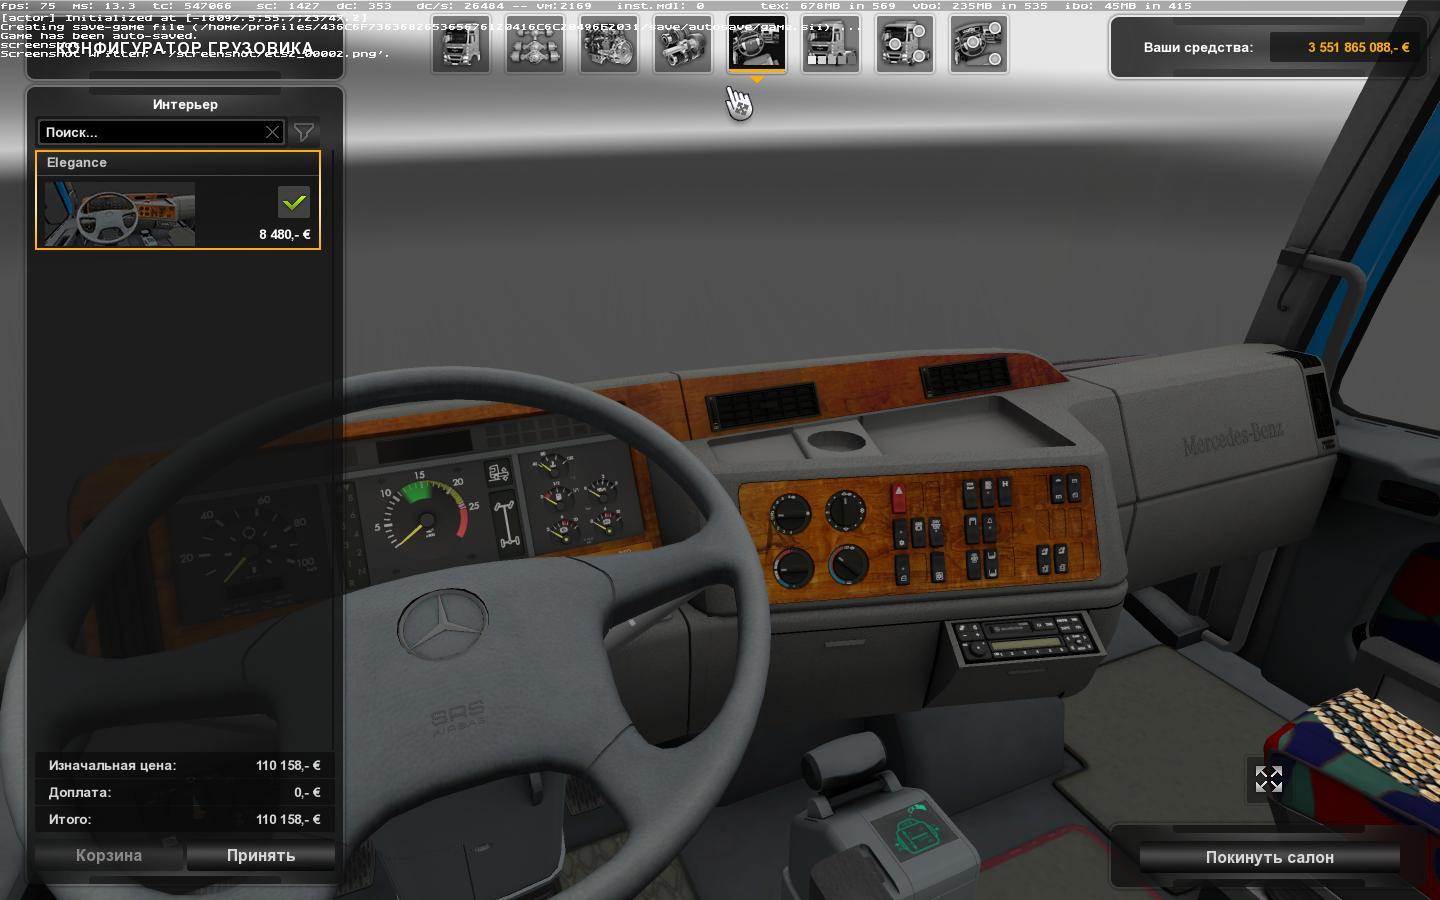Open the Корзина cart button
The height and width of the screenshot is (900, 1440).
(x=109, y=856)
